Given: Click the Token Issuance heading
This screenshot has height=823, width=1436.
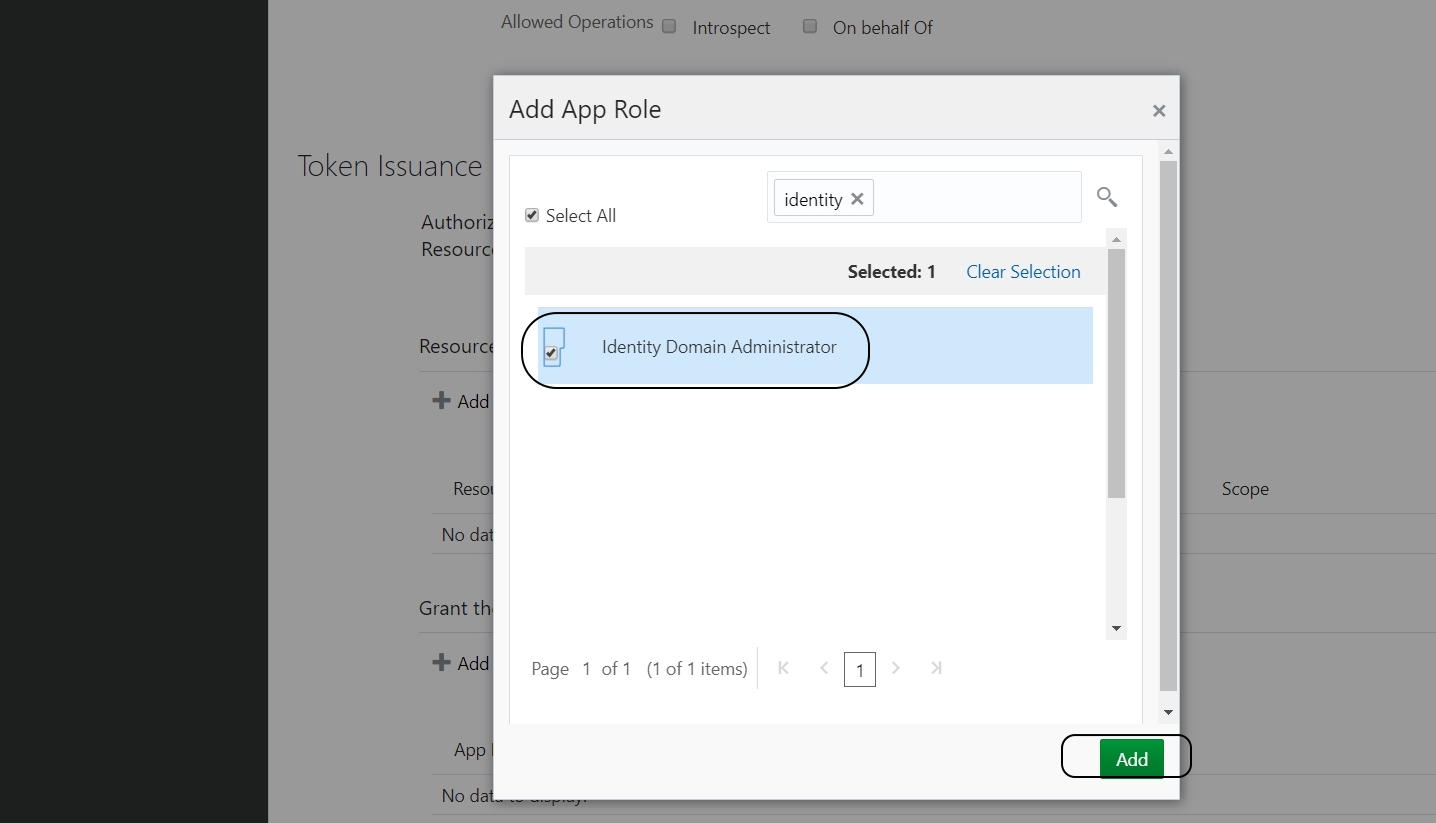Looking at the screenshot, I should tap(390, 166).
